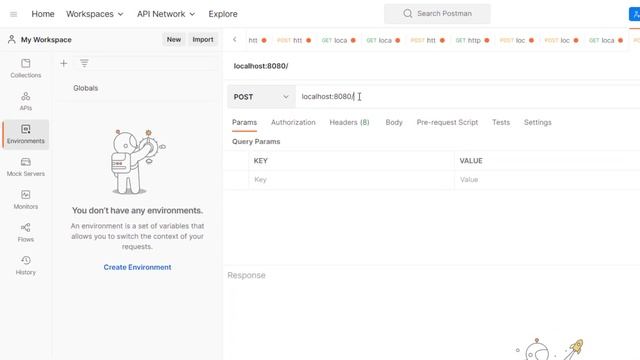Open the Pre-request Script tab
640x360 pixels.
click(x=447, y=122)
